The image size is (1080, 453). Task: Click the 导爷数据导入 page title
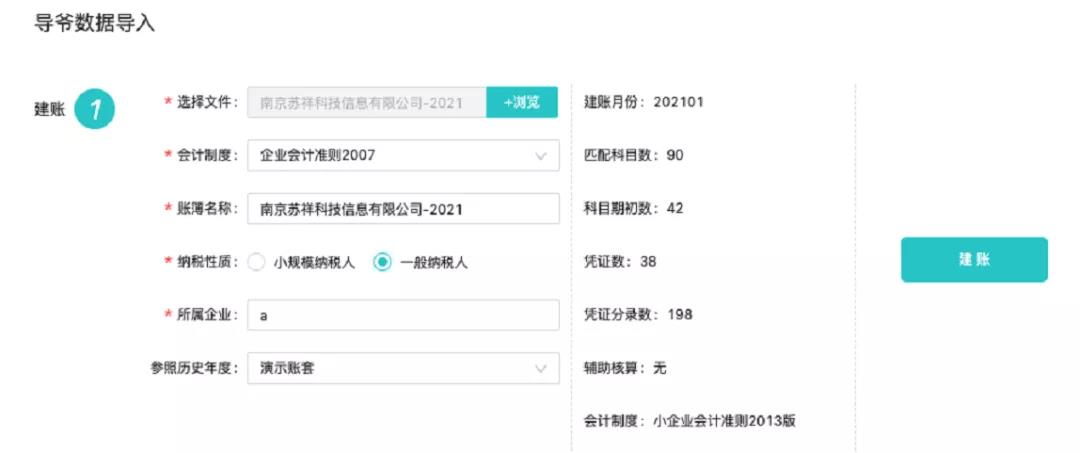point(95,23)
